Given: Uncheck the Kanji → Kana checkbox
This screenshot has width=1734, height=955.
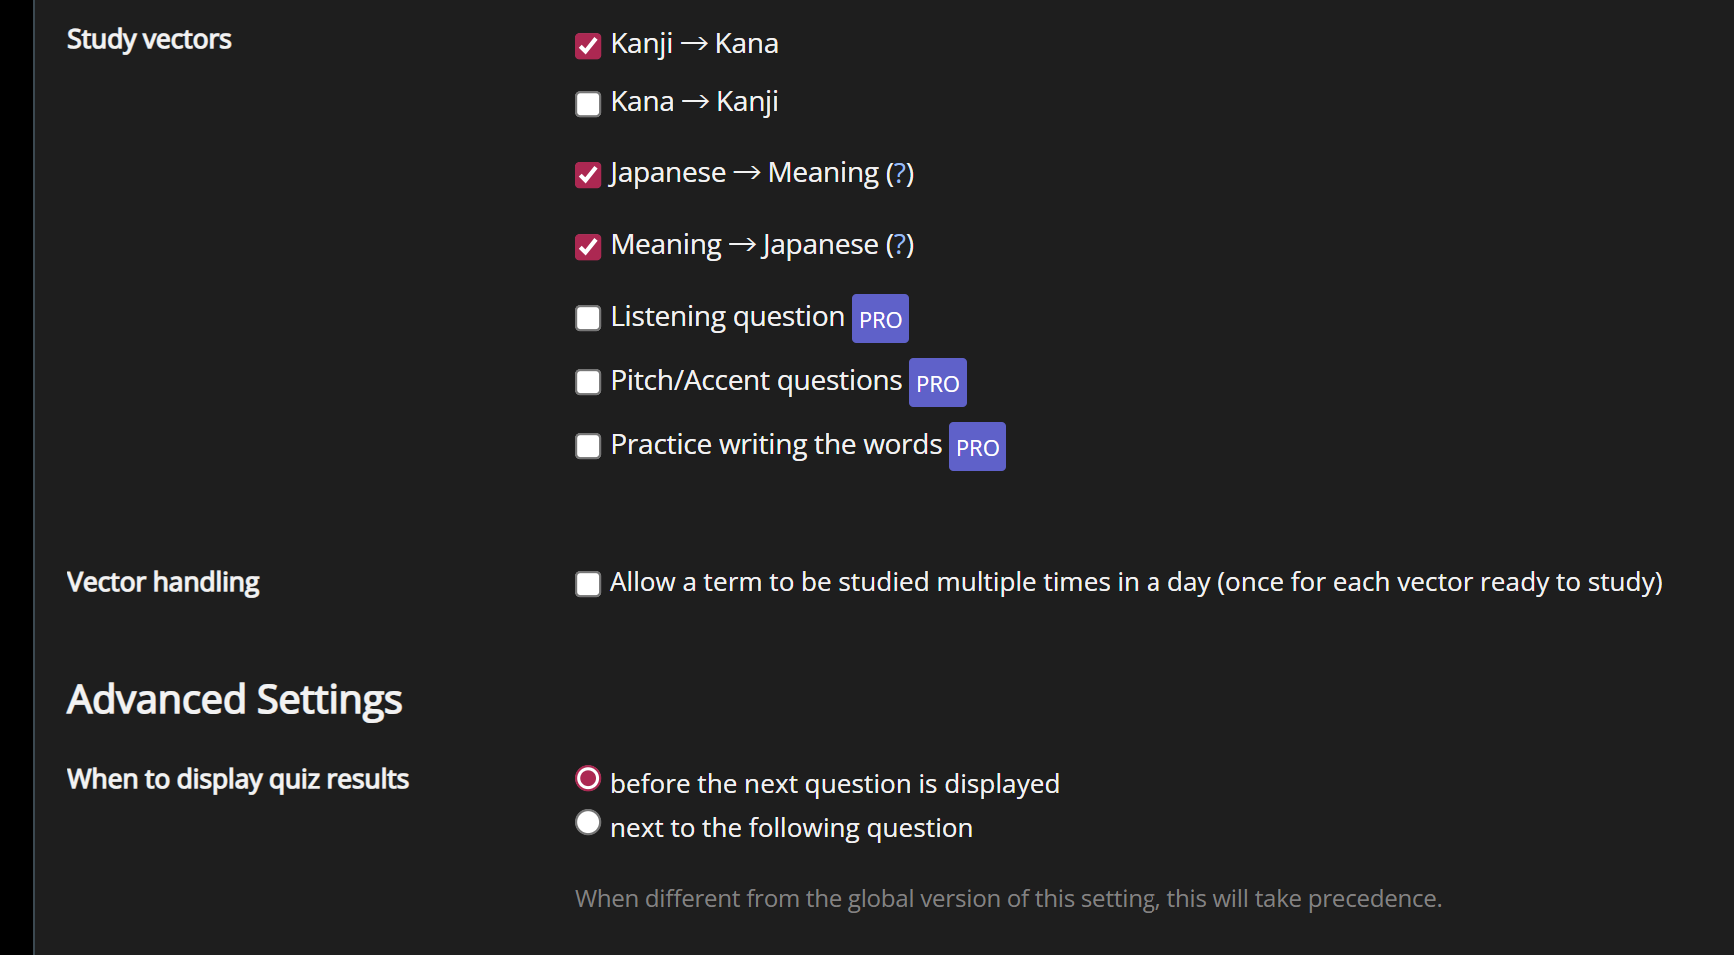Looking at the screenshot, I should tap(588, 46).
